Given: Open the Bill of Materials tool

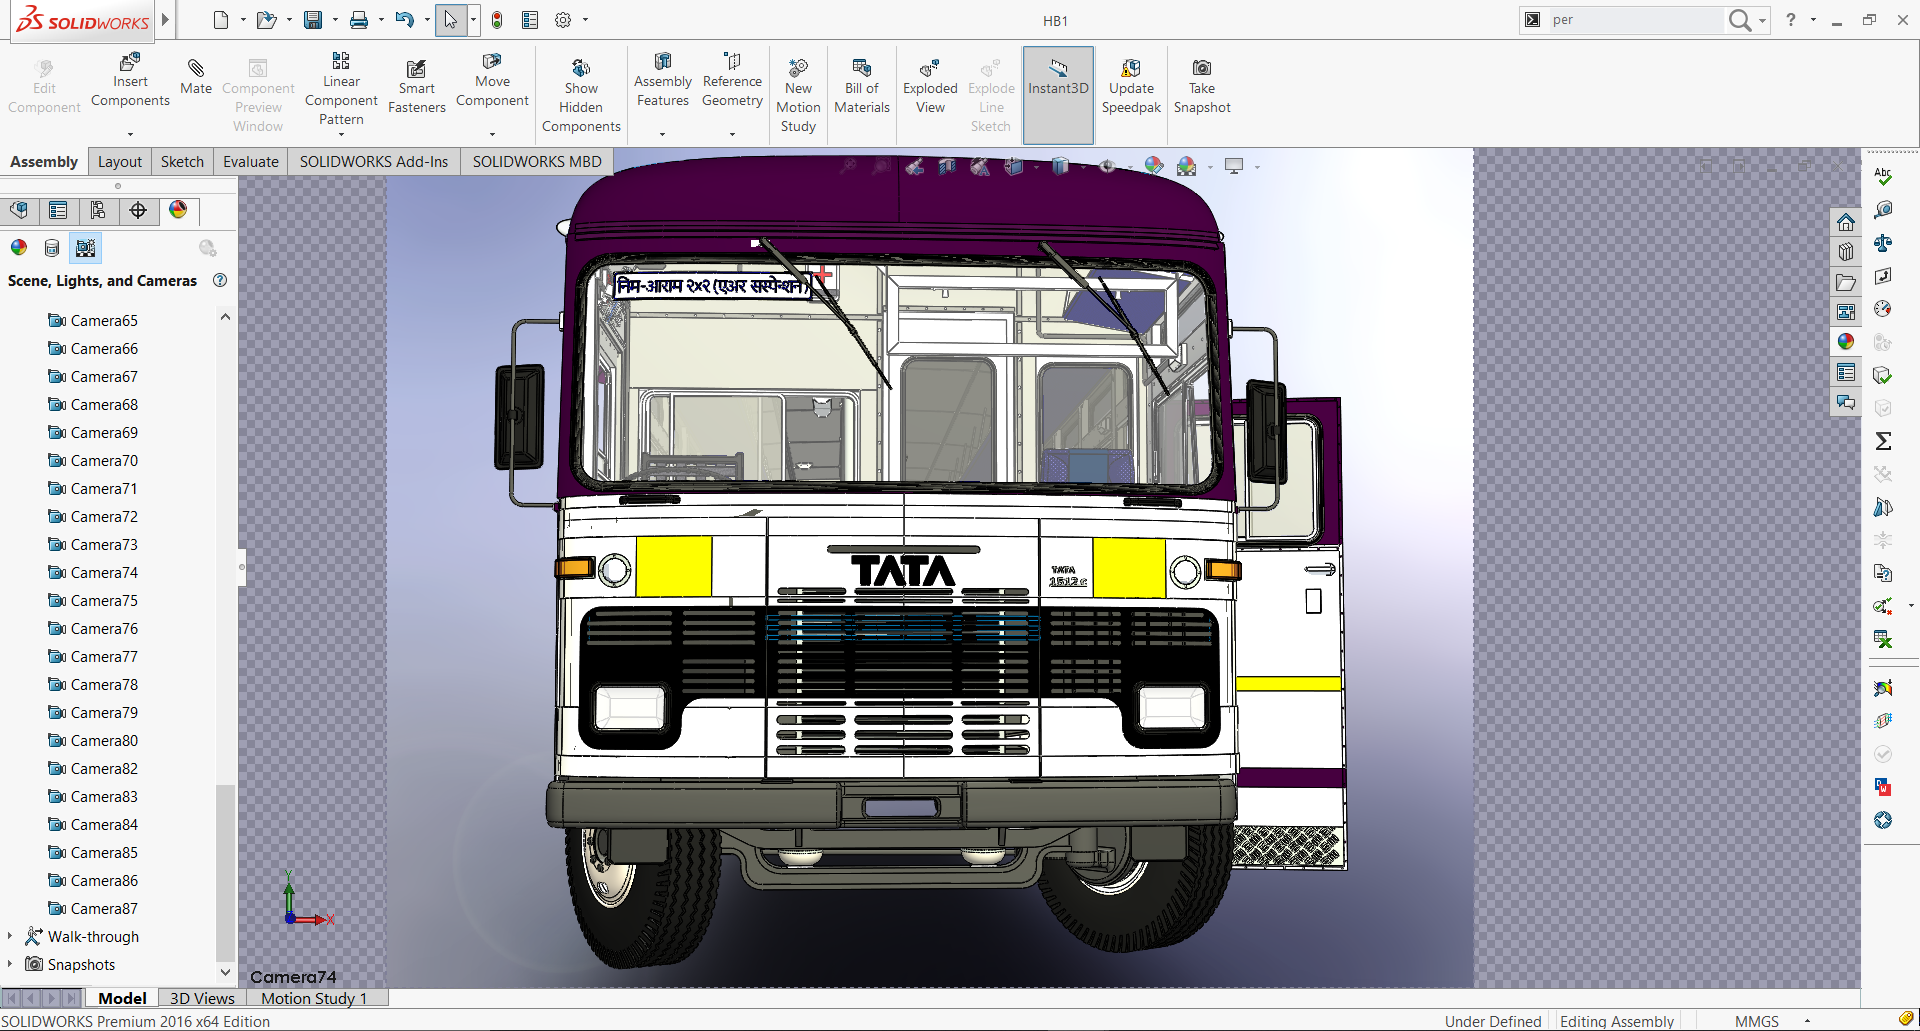Looking at the screenshot, I should coord(861,68).
